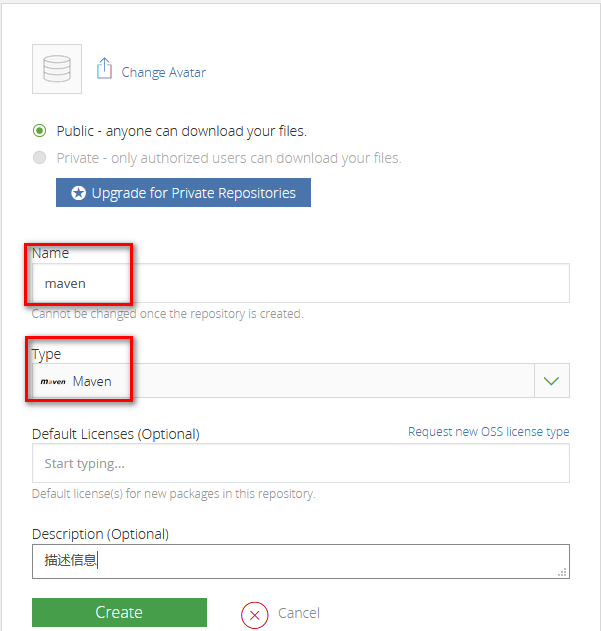601x631 pixels.
Task: Open the Type dropdown showing Maven
Action: point(301,381)
